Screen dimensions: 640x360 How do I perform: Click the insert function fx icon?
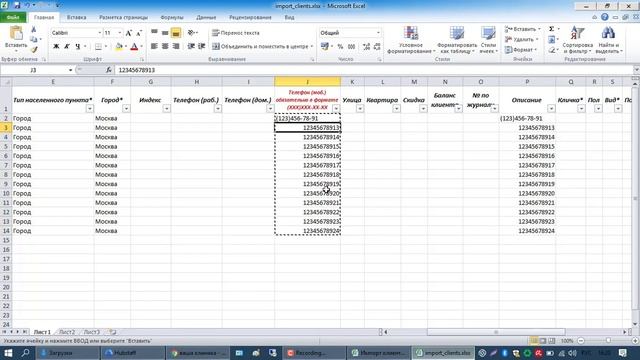tap(109, 70)
